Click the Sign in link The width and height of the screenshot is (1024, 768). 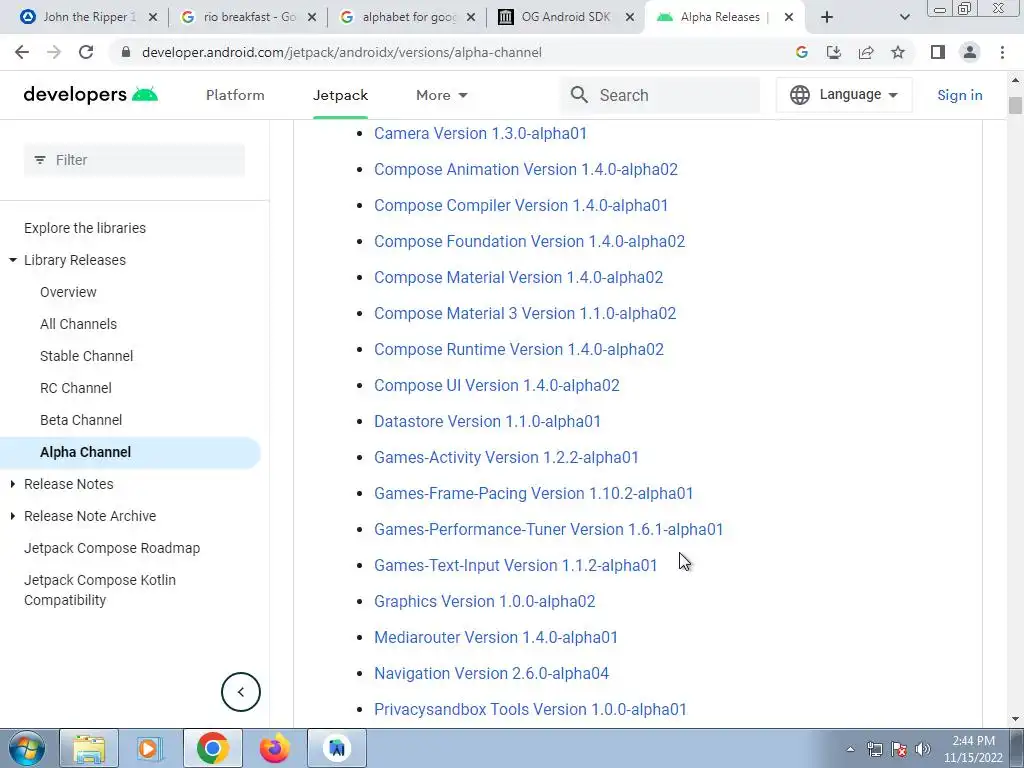[x=959, y=95]
